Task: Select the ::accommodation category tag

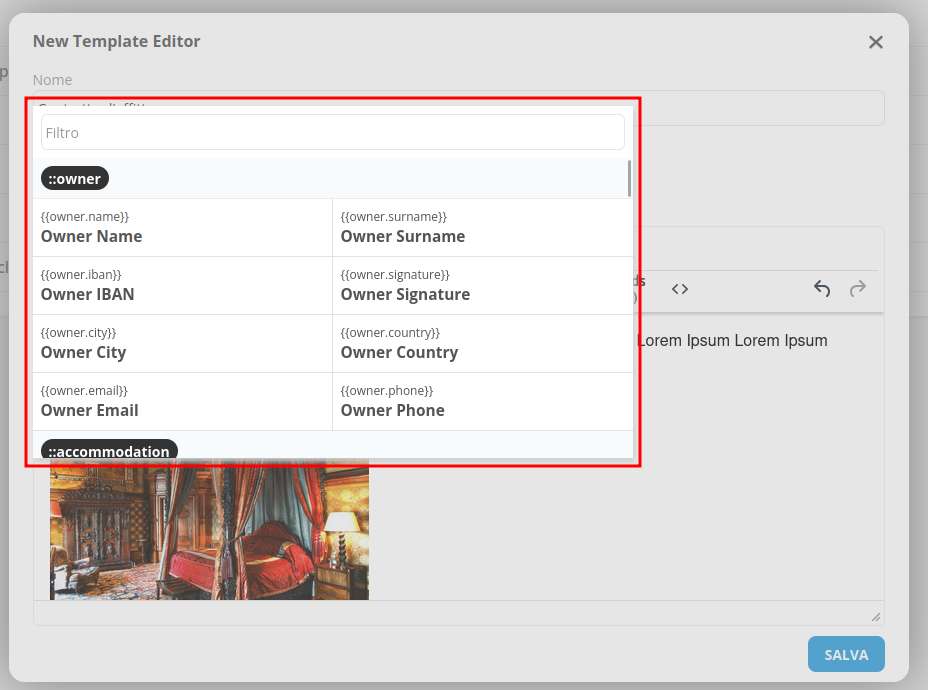Action: [109, 451]
